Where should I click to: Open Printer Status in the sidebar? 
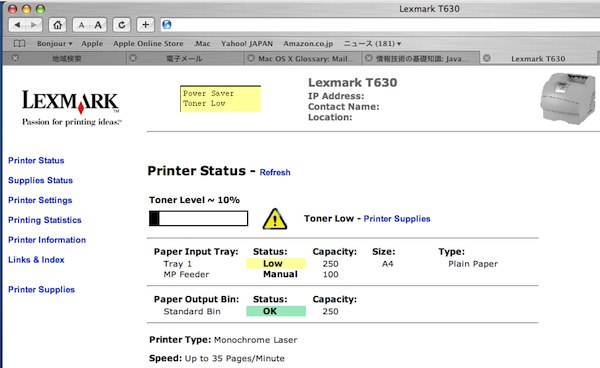[36, 160]
